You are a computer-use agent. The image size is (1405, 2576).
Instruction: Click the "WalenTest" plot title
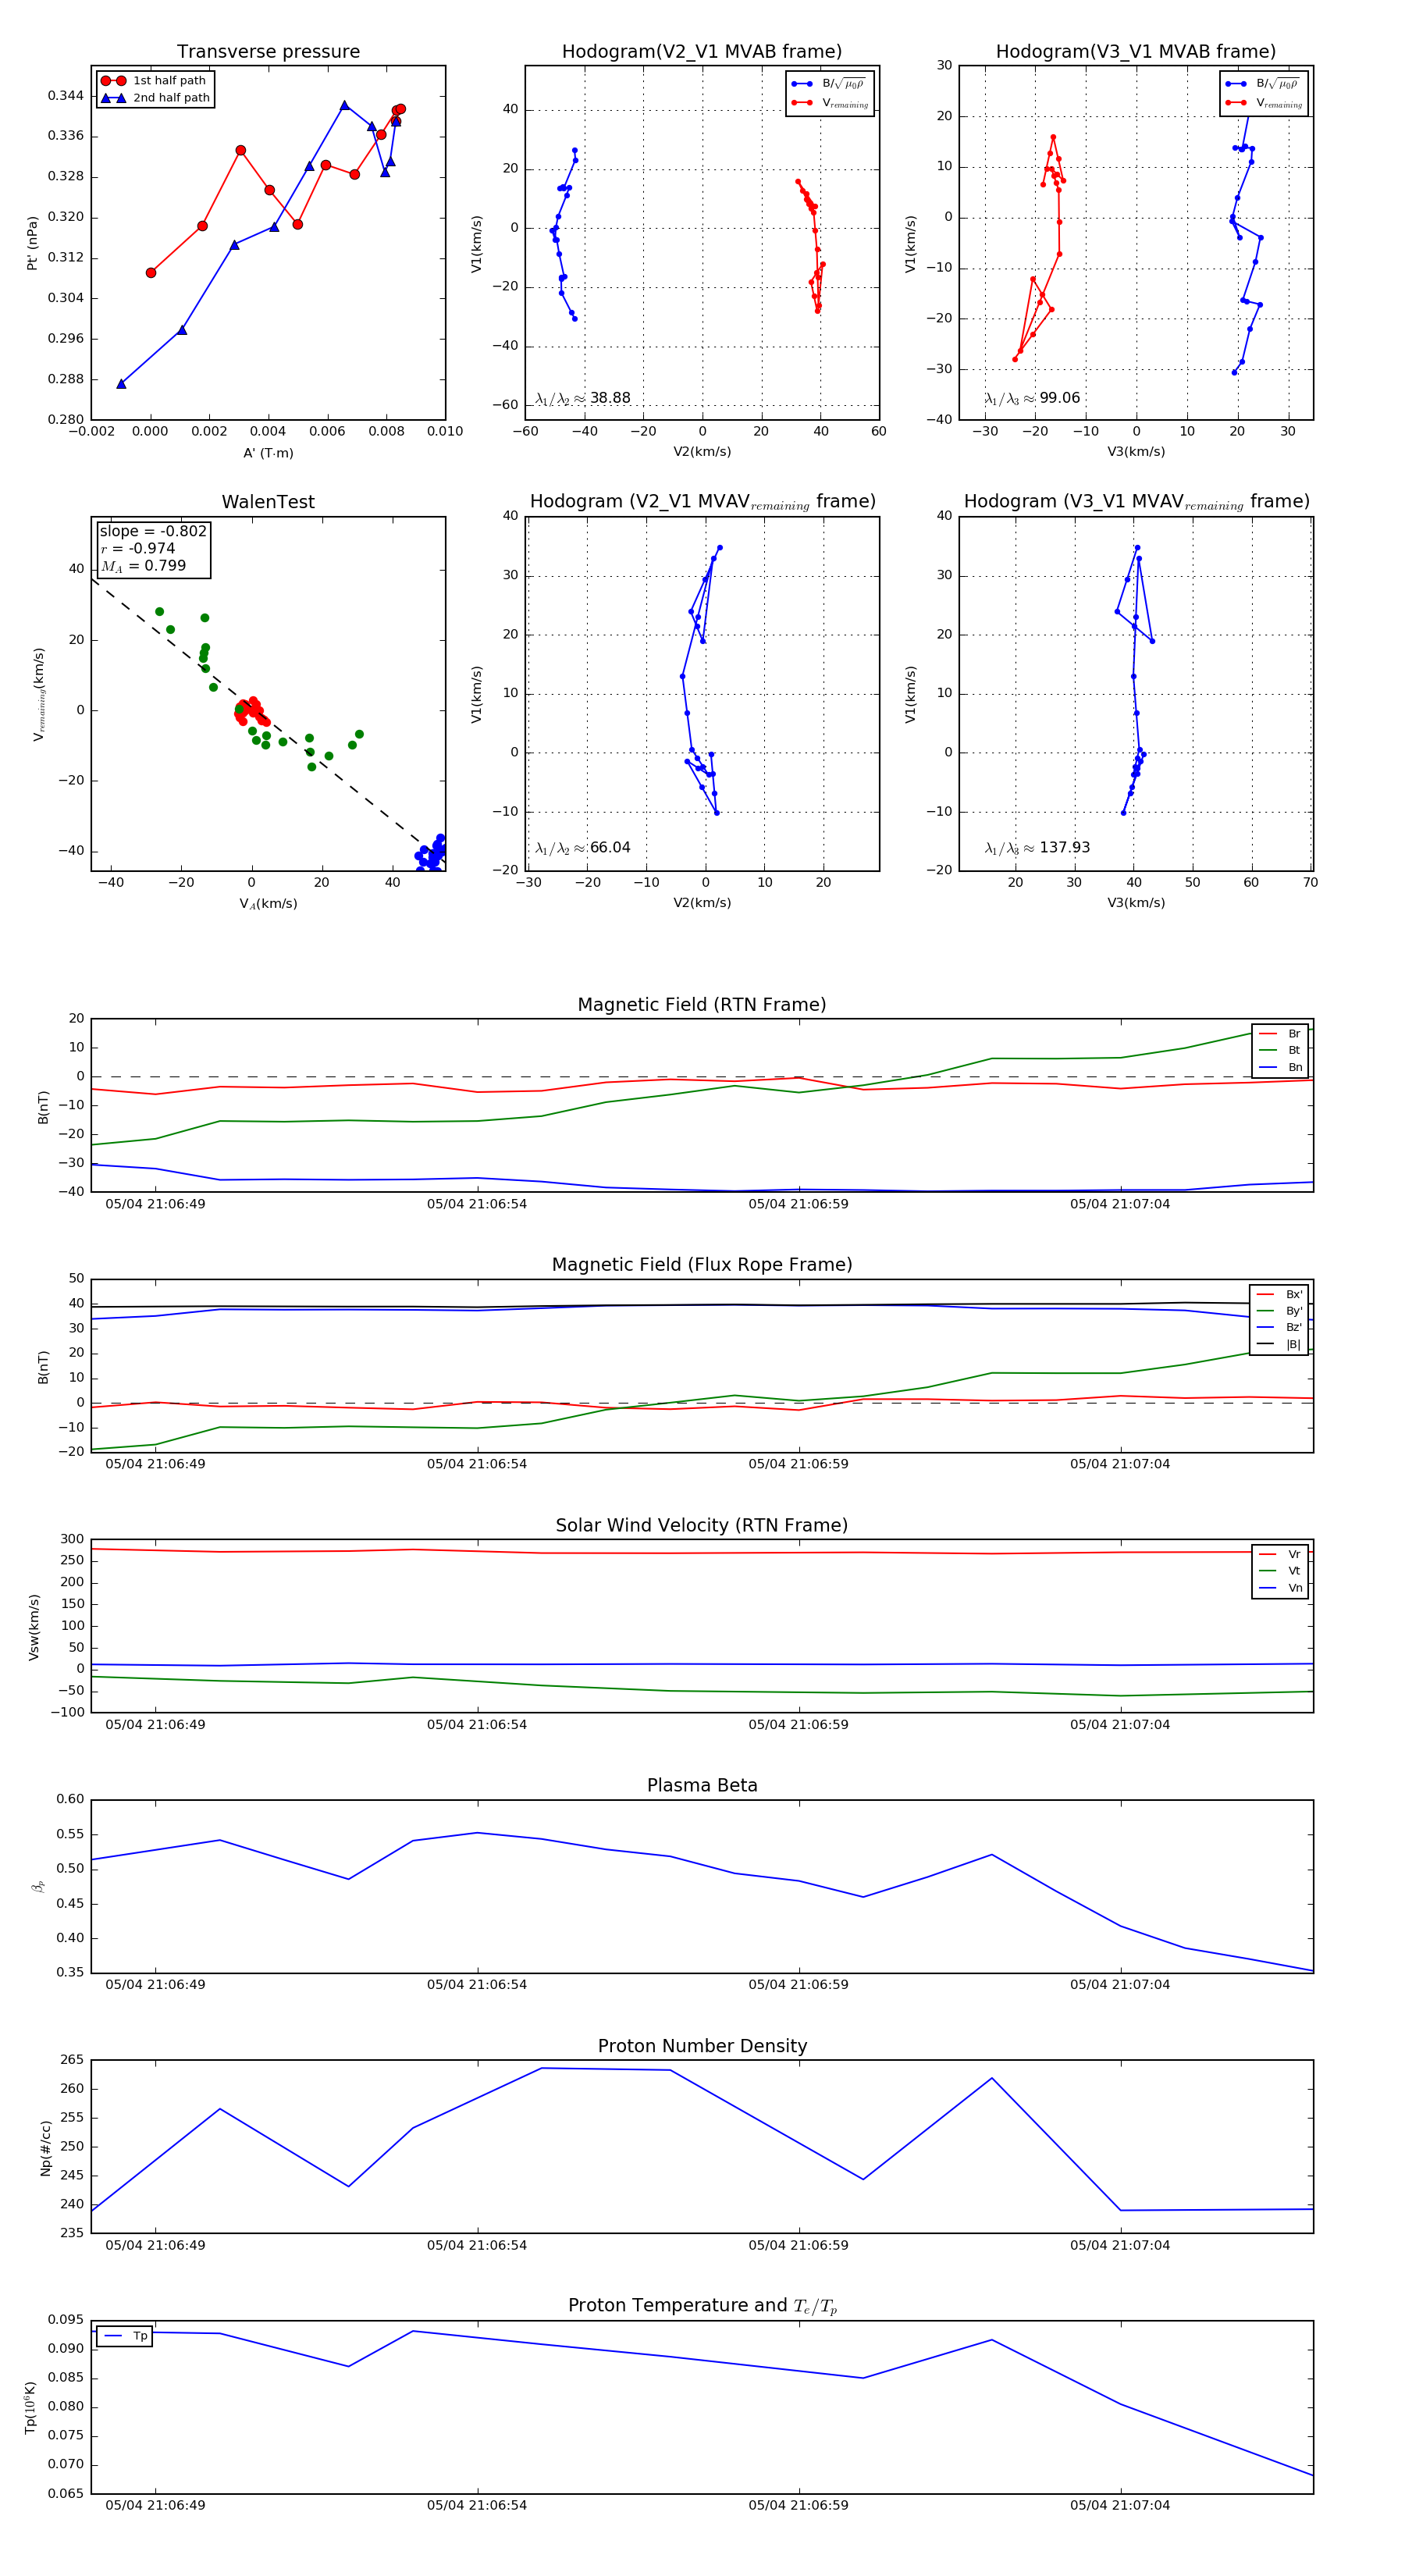click(268, 502)
